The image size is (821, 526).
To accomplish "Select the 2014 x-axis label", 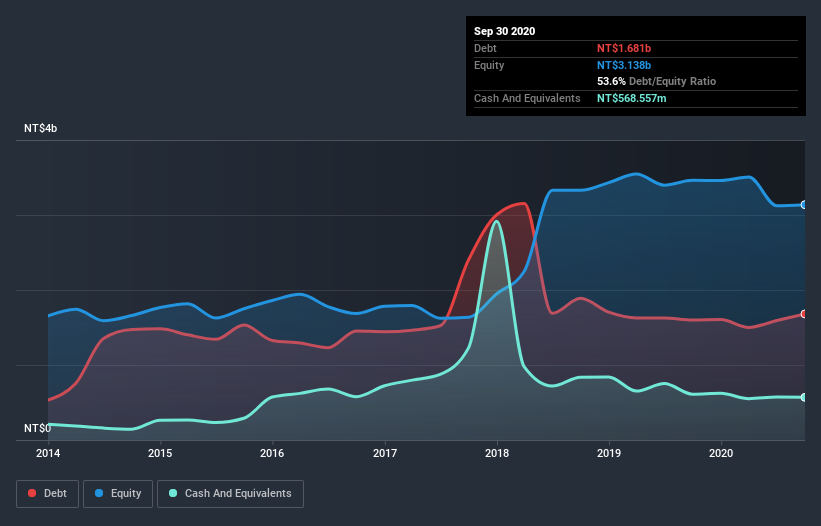I will pos(48,453).
